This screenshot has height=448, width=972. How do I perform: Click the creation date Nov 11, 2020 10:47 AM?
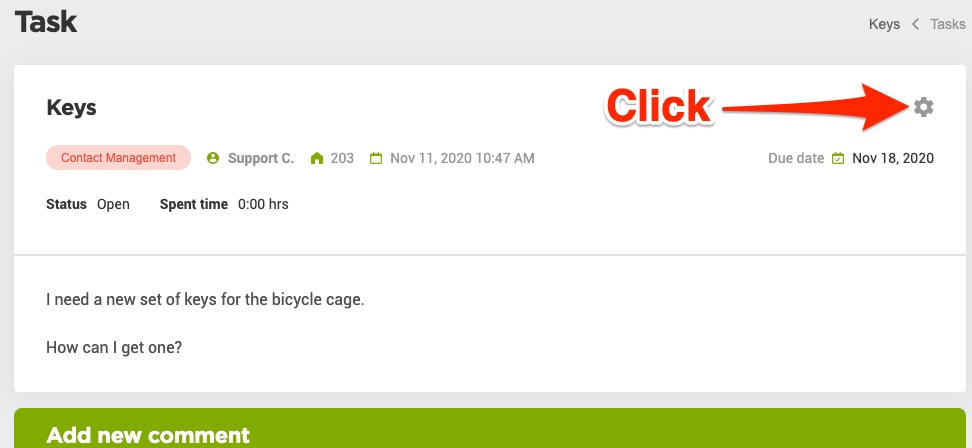point(462,158)
